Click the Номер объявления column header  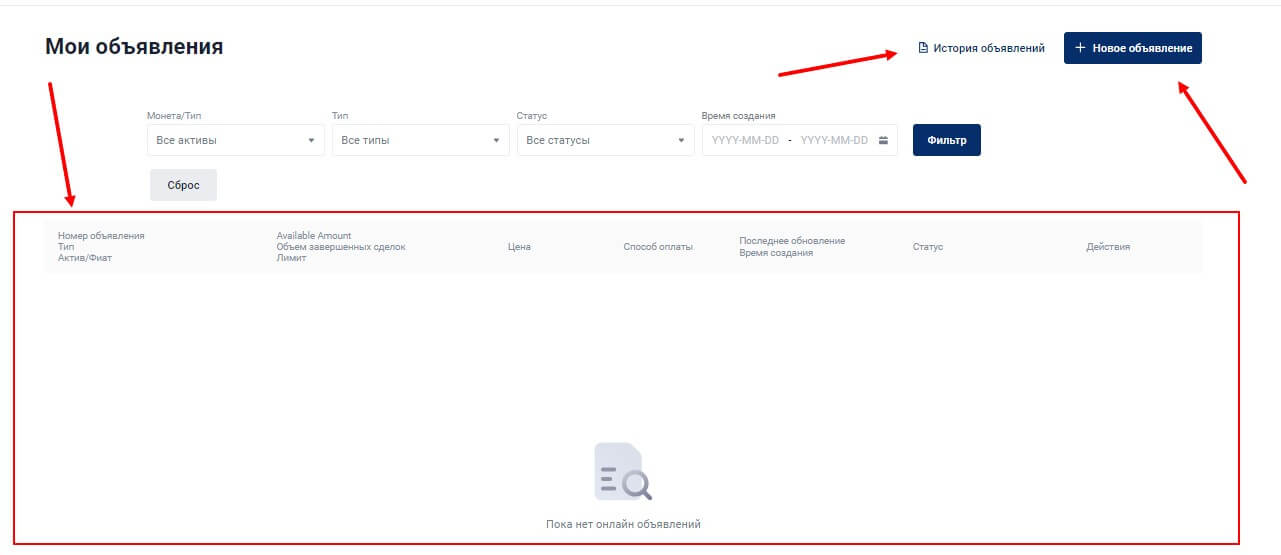(x=101, y=236)
